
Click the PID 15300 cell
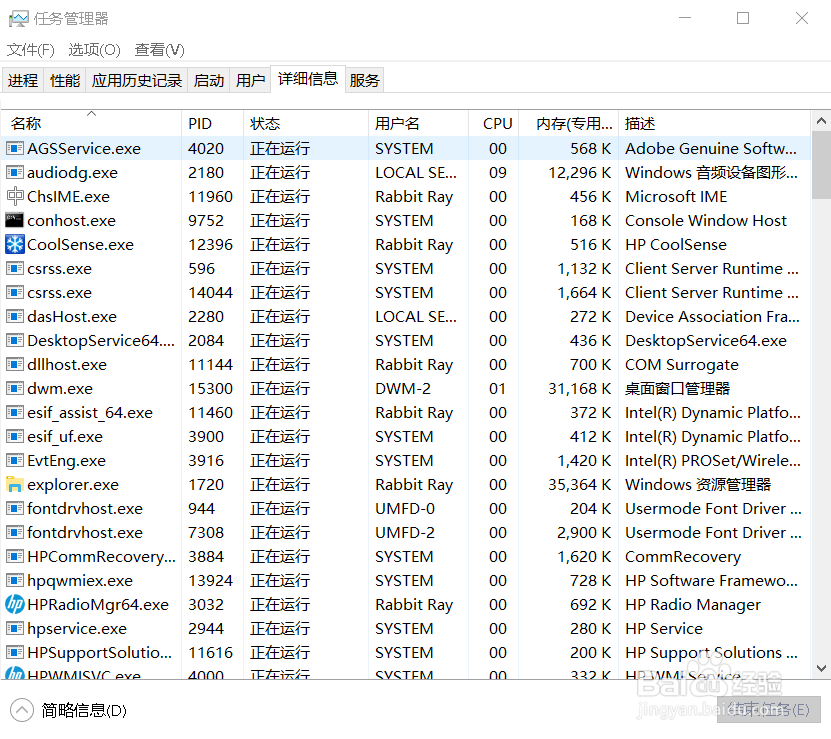pyautogui.click(x=210, y=389)
